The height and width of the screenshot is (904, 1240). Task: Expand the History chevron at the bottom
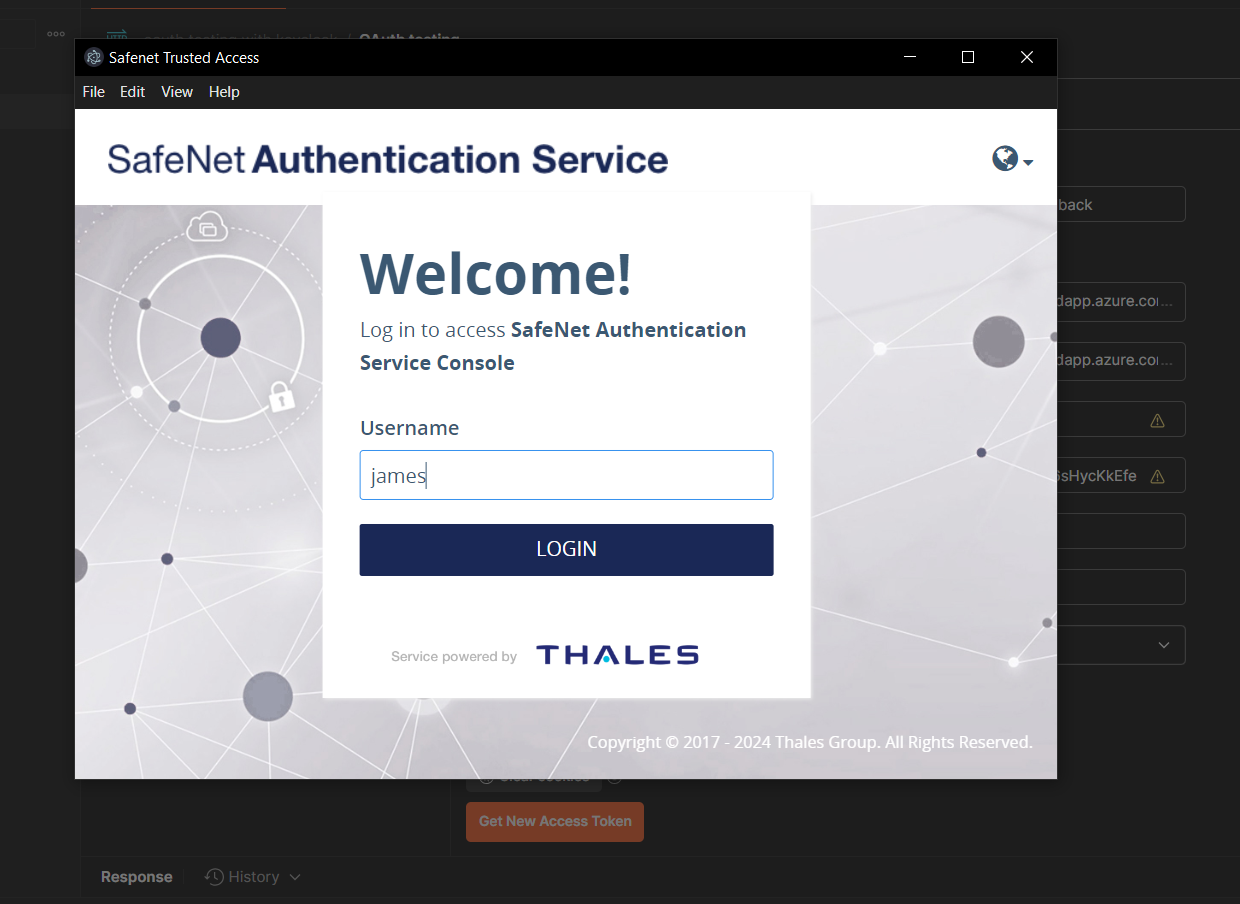[293, 876]
